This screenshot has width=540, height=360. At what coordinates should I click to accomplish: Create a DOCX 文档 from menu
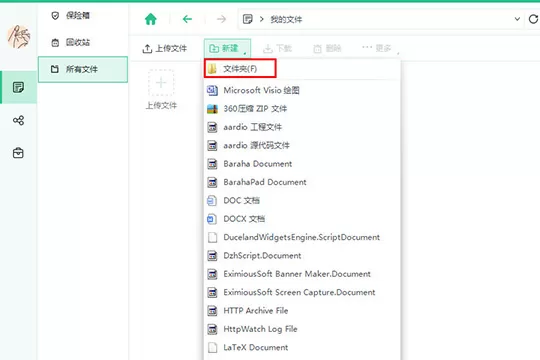tap(302, 219)
